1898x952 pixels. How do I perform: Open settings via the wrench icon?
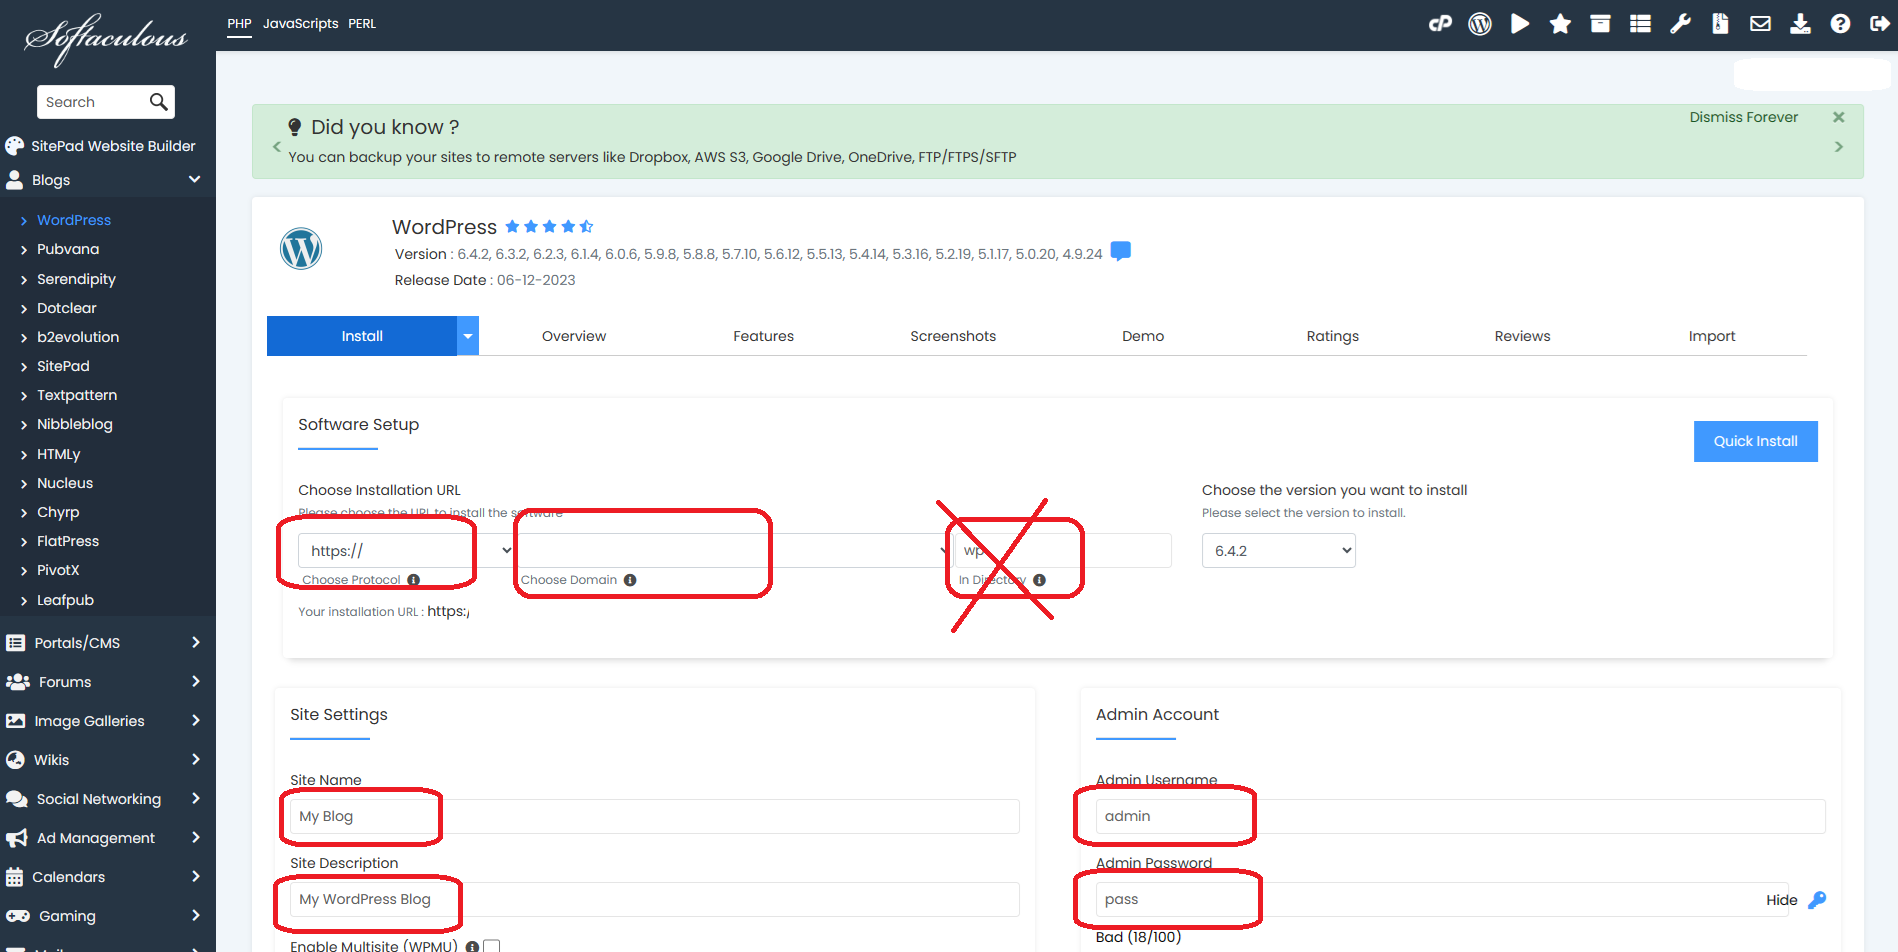click(x=1680, y=23)
